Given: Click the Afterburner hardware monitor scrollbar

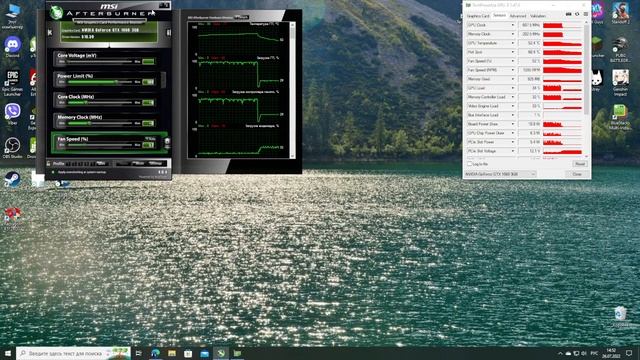Looking at the screenshot, I should click(x=292, y=90).
